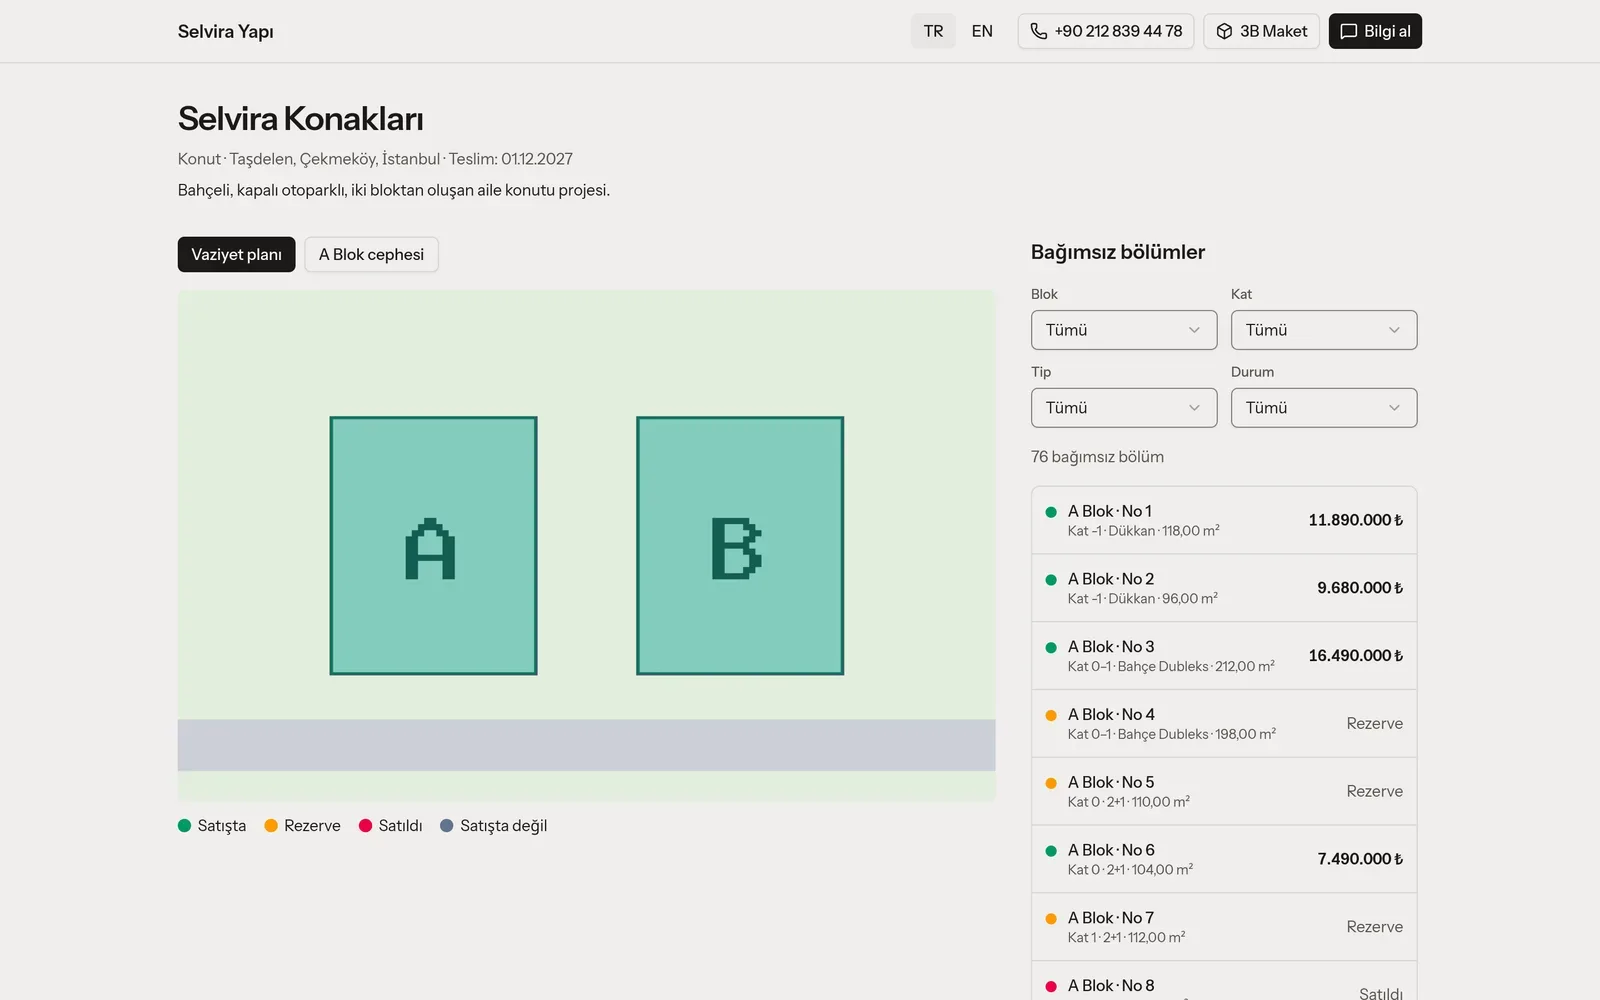Switch language to TR
This screenshot has width=1600, height=1000.
pyautogui.click(x=933, y=31)
